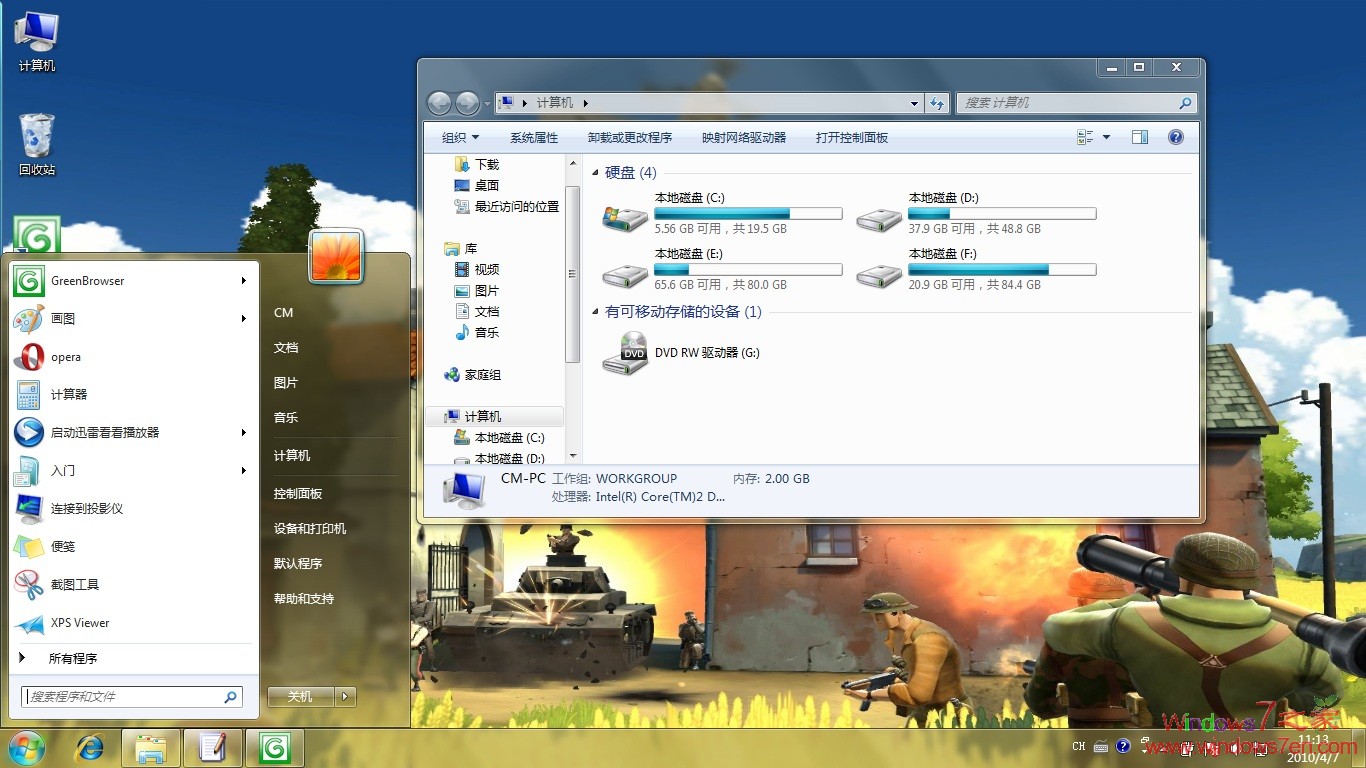Click 系统属性 in Explorer toolbar
Screen dimensions: 1366x768
534,138
